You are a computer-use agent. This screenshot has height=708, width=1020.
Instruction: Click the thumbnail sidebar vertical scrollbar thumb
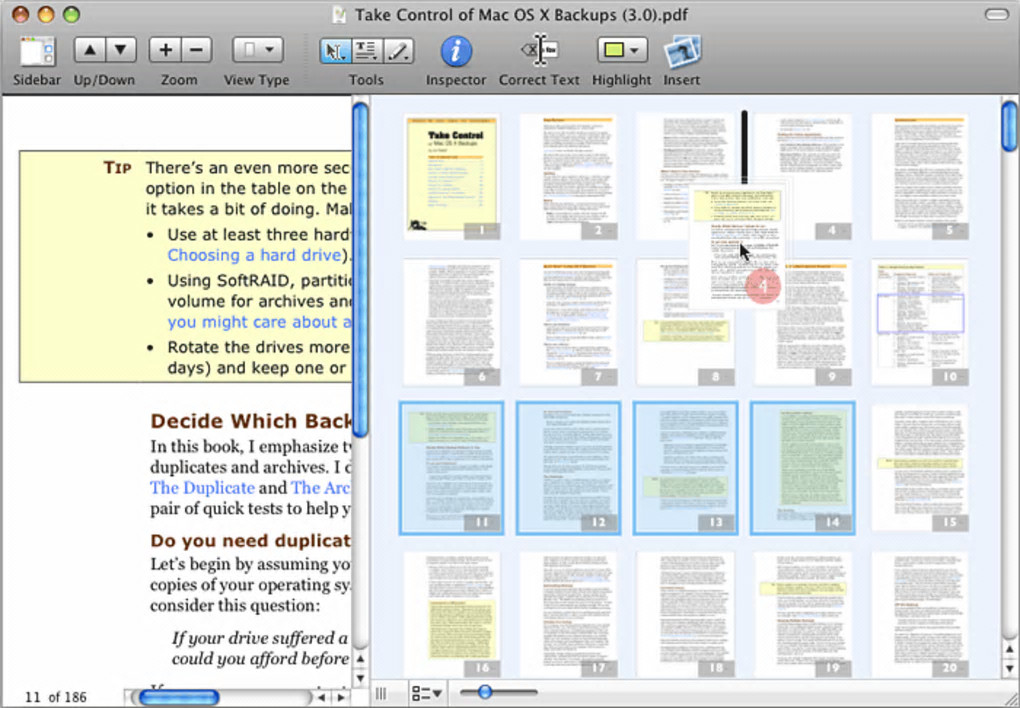click(x=1010, y=126)
